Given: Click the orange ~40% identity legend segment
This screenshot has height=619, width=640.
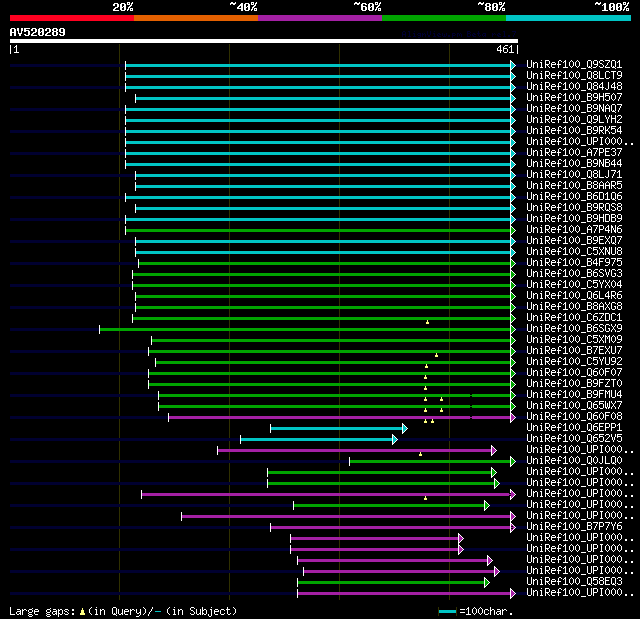Looking at the screenshot, I should [196, 18].
